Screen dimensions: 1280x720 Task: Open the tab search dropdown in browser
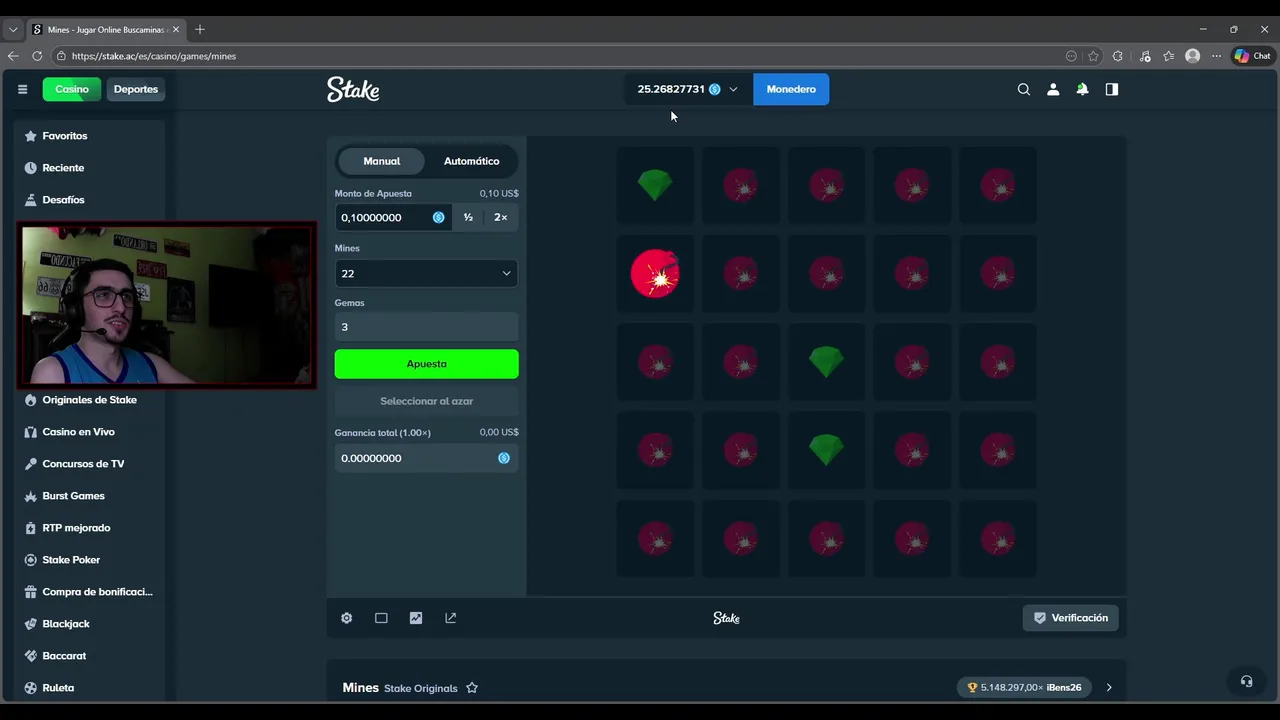click(13, 29)
